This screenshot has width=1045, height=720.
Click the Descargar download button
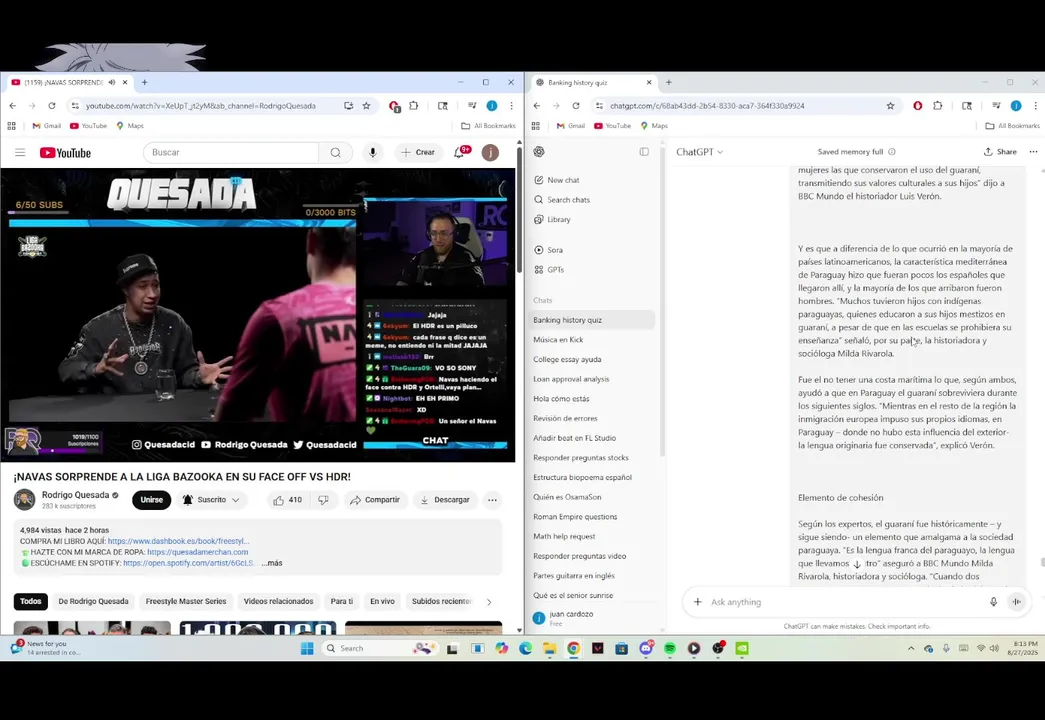tap(445, 500)
